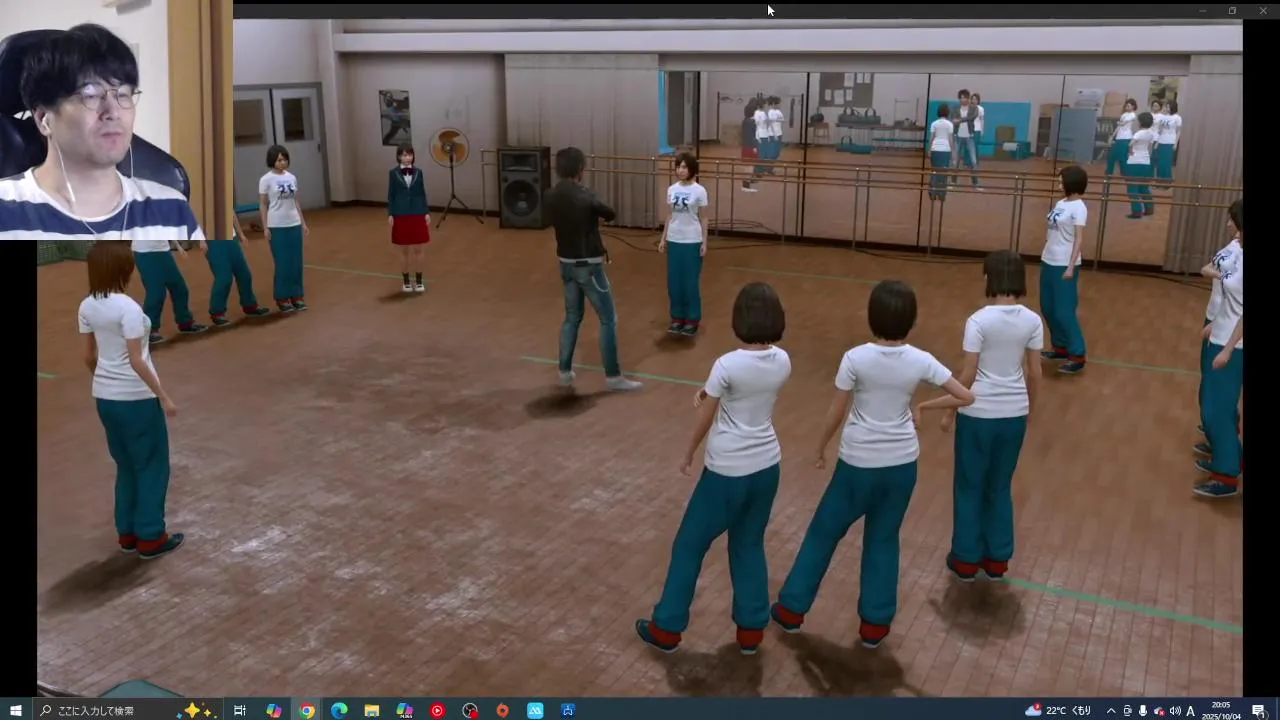The image size is (1280, 720).
Task: Click the microphone tray icon
Action: click(1143, 710)
